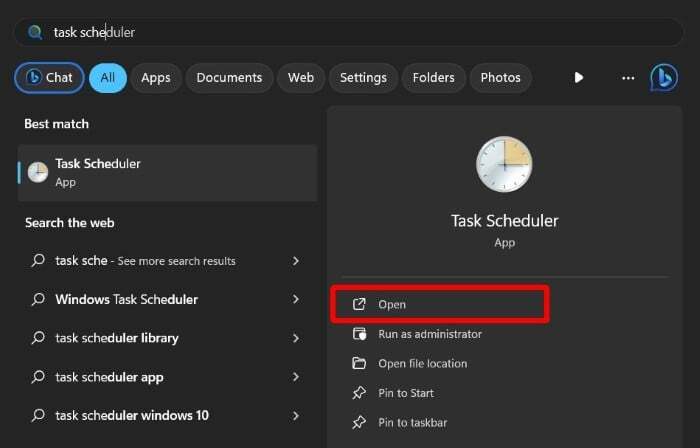The height and width of the screenshot is (448, 700).
Task: Expand chevron beside 'Windows Task Scheduler'
Action: [x=296, y=299]
